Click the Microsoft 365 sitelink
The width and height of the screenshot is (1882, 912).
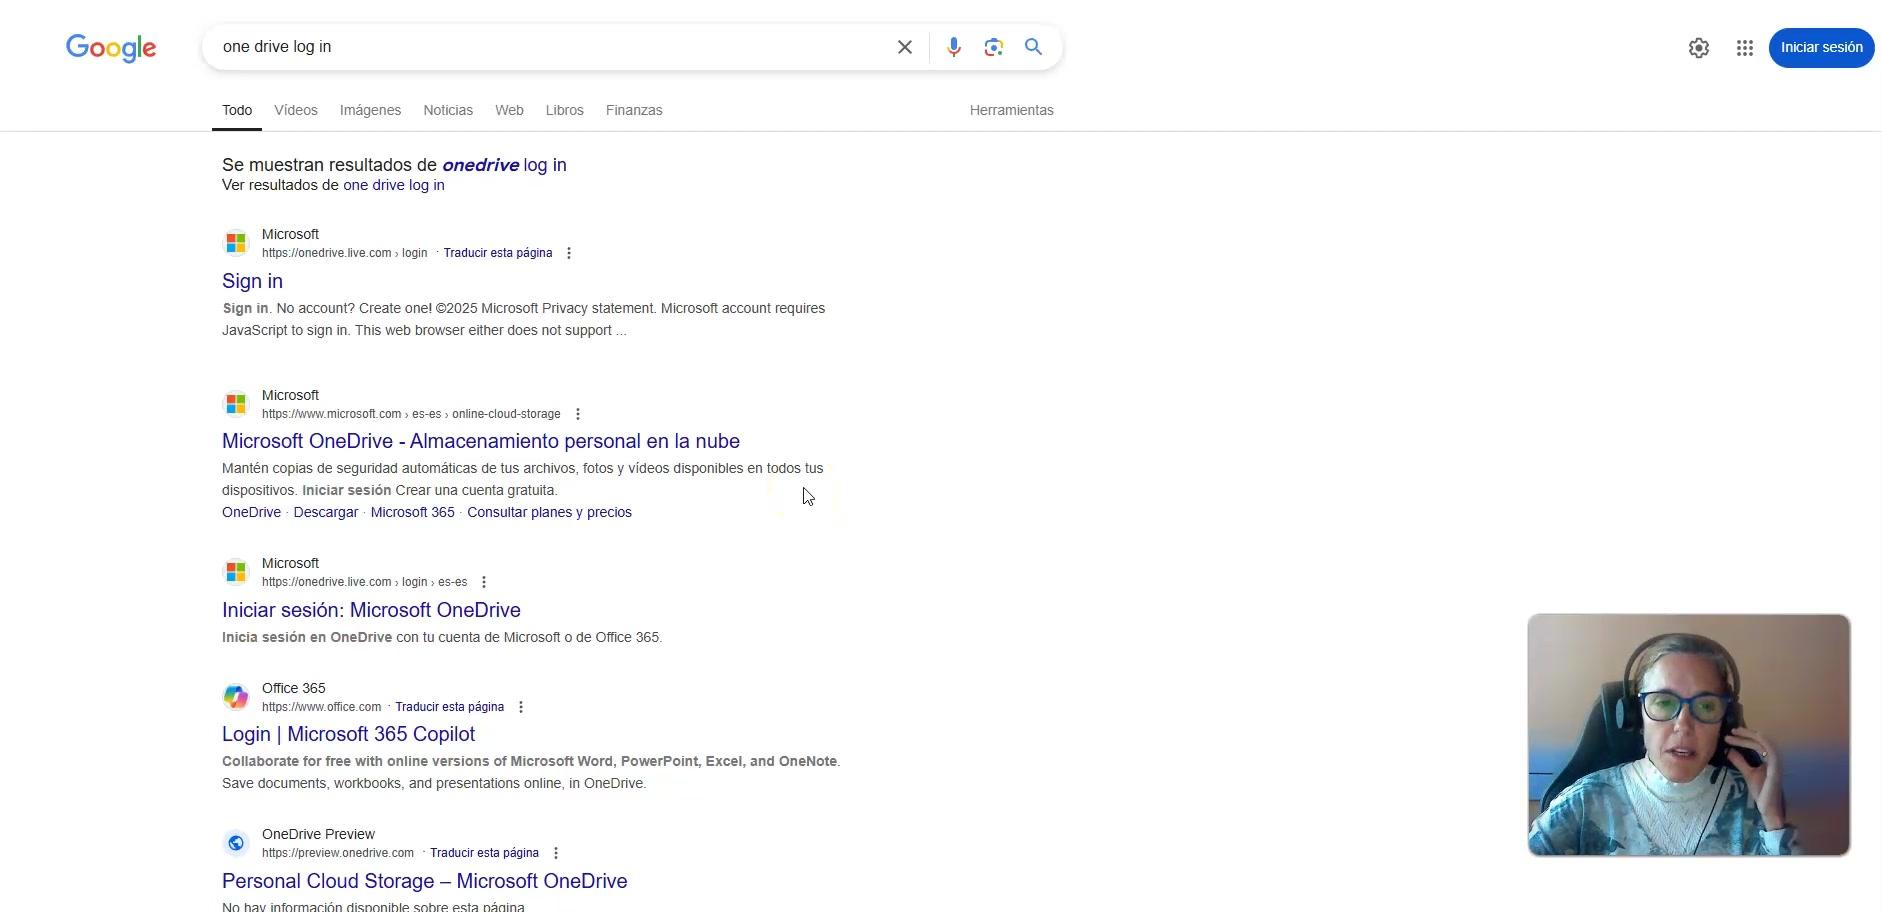413,512
